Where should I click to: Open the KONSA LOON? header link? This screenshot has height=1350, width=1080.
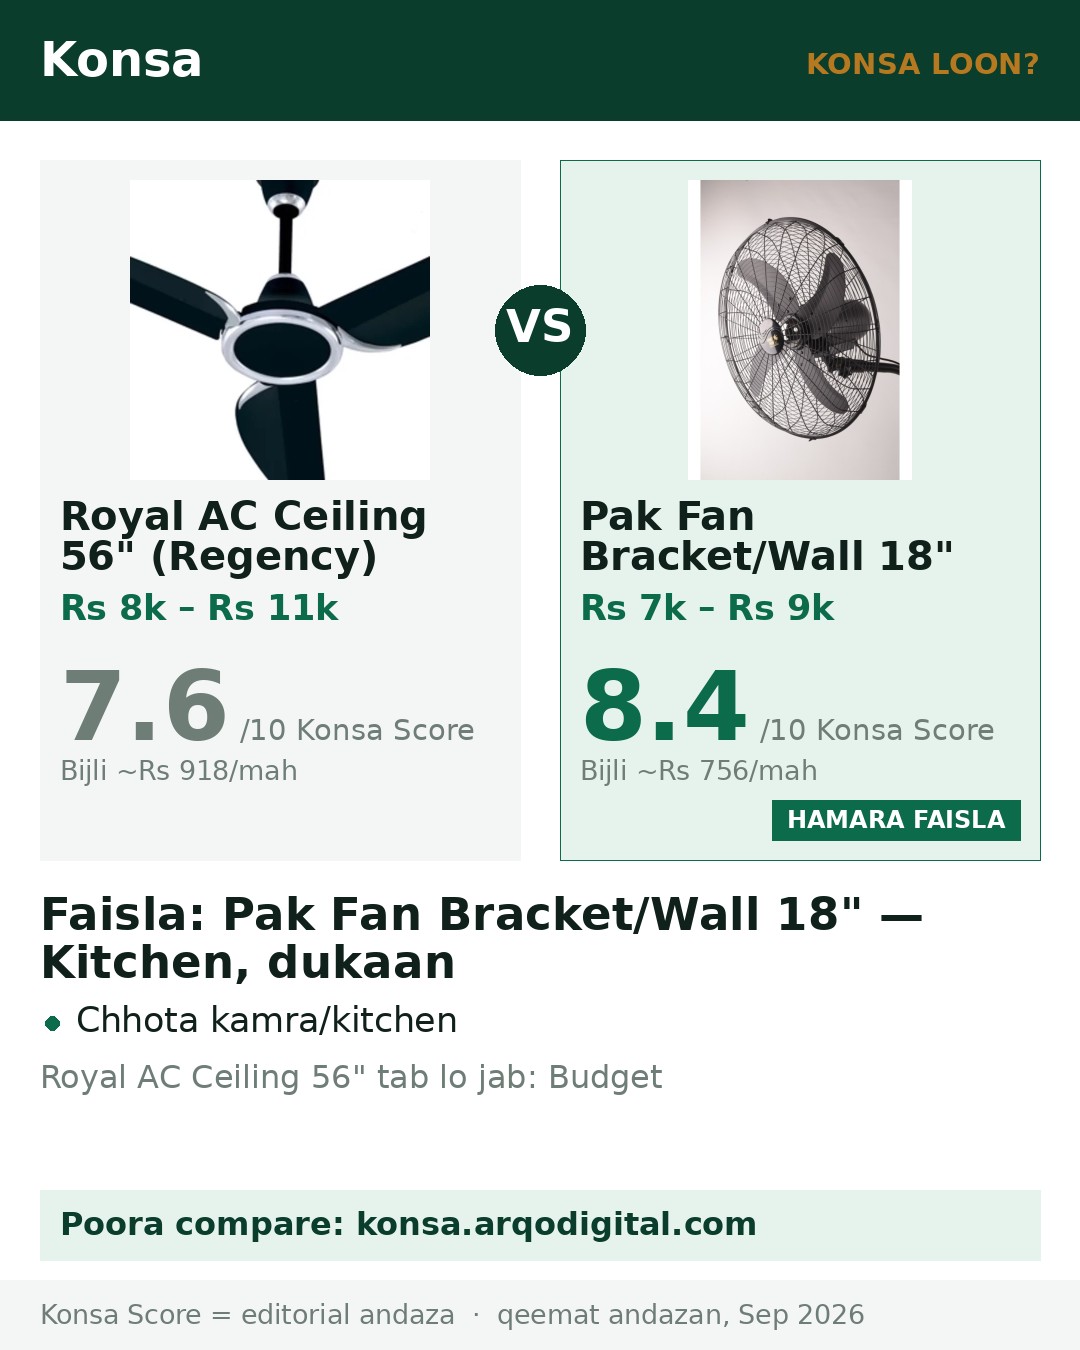point(922,64)
